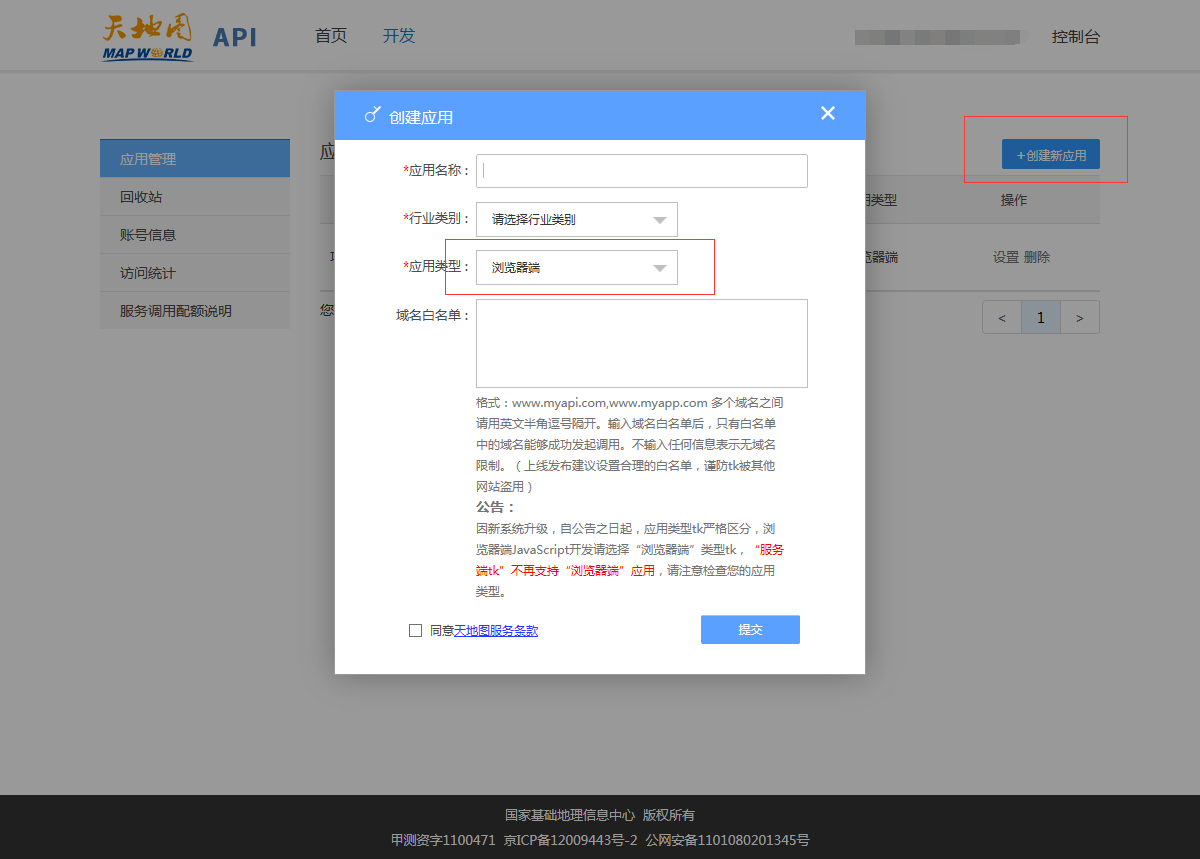Viewport: 1200px width, 859px height.
Task: Close the 创建应用 dialog
Action: tap(827, 113)
